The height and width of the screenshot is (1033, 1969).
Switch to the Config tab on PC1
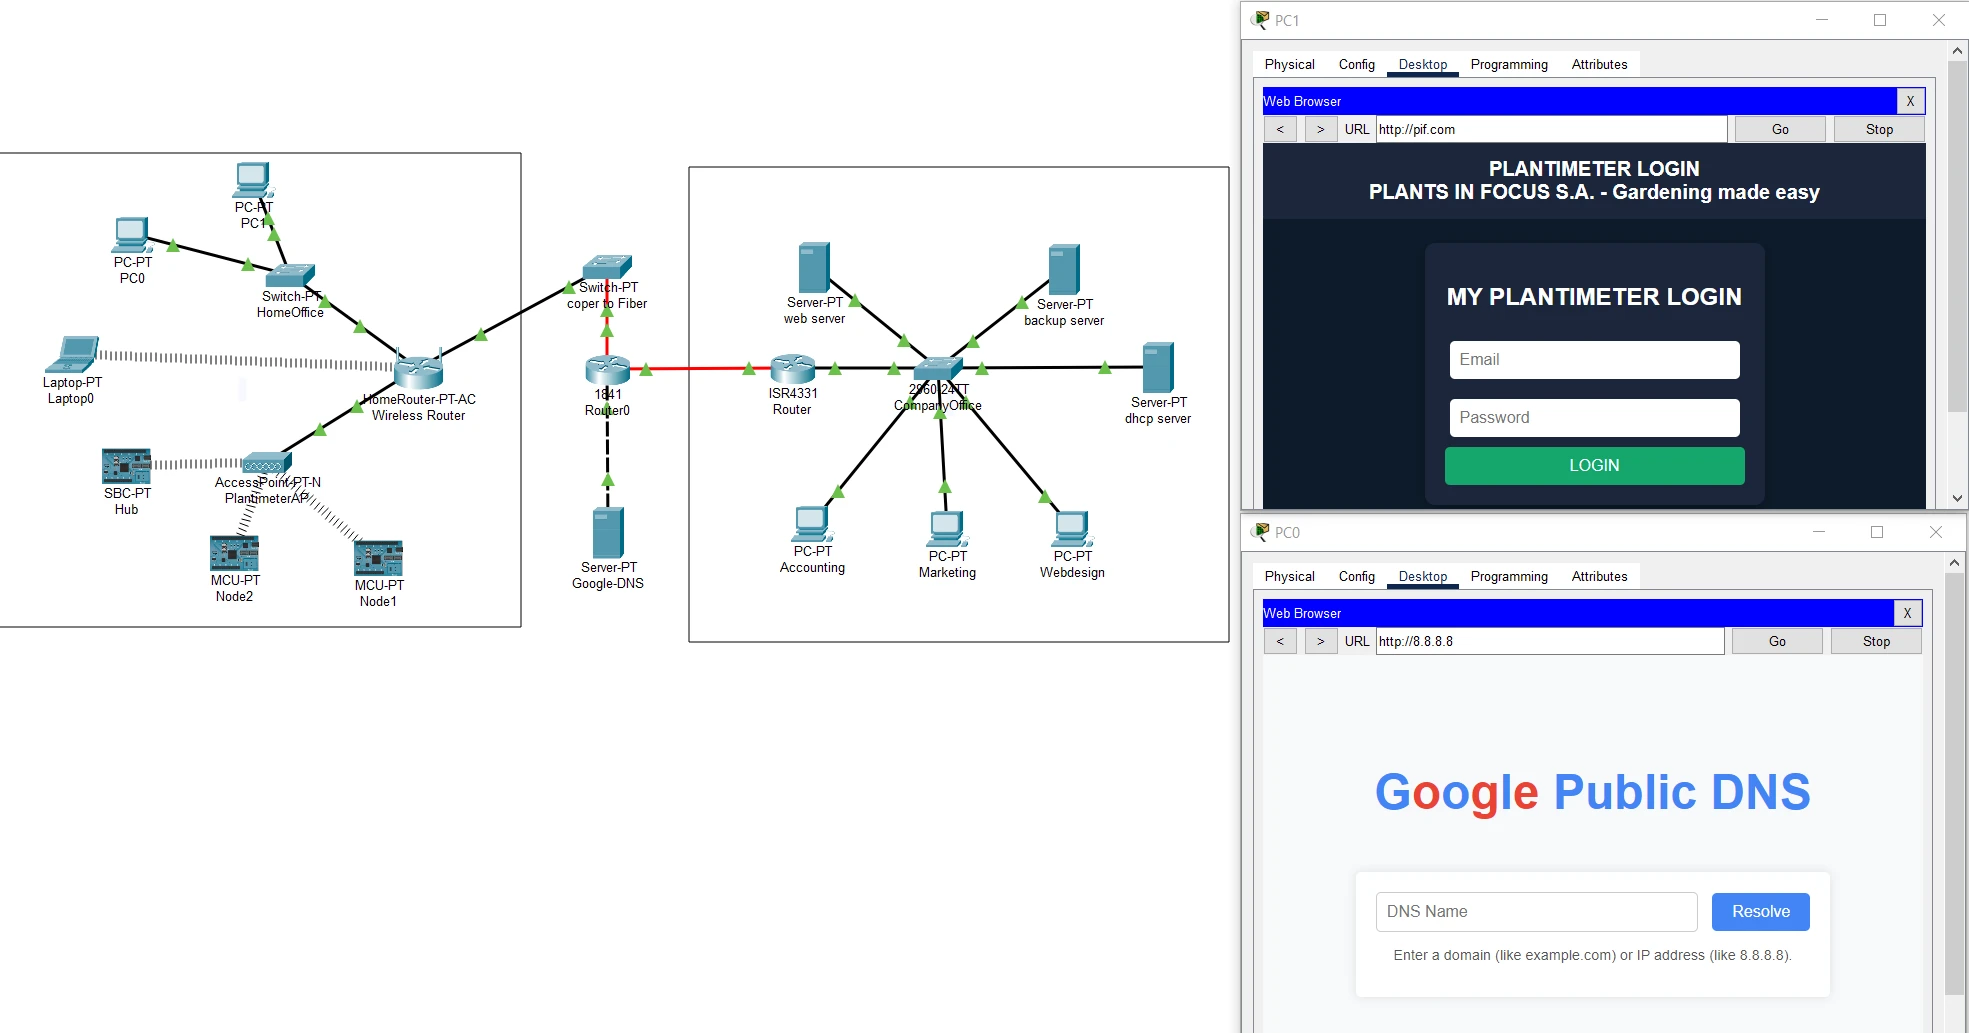[x=1356, y=64]
